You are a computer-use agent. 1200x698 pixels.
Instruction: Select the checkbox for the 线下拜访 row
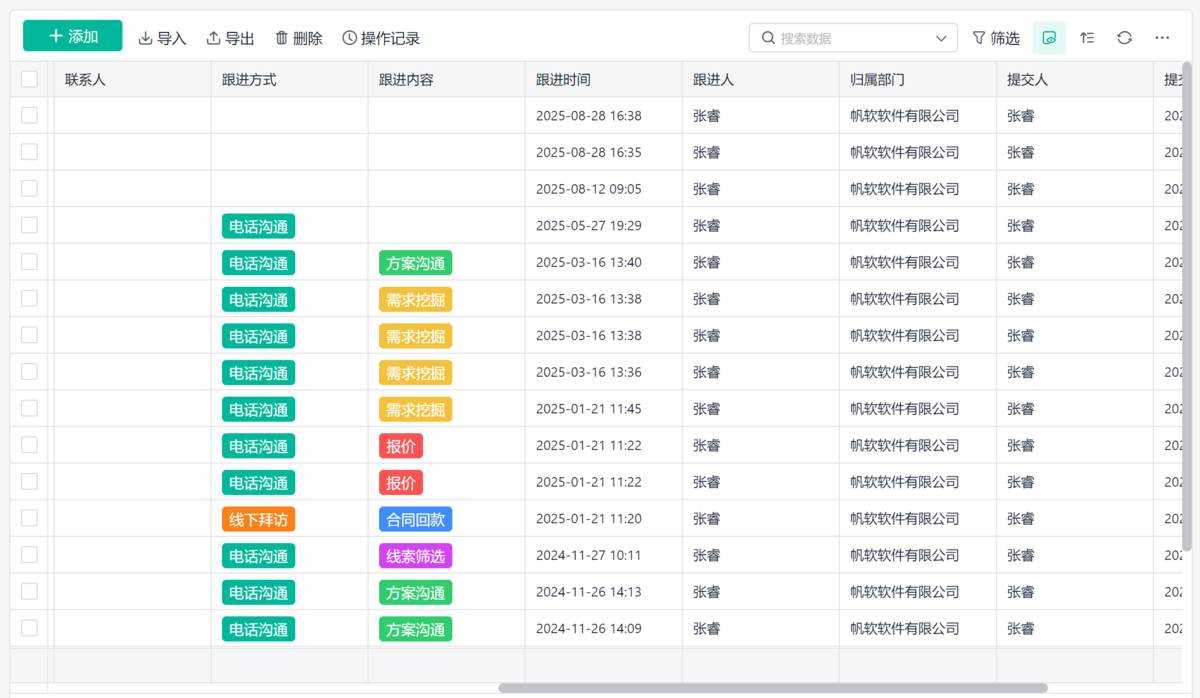[29, 518]
